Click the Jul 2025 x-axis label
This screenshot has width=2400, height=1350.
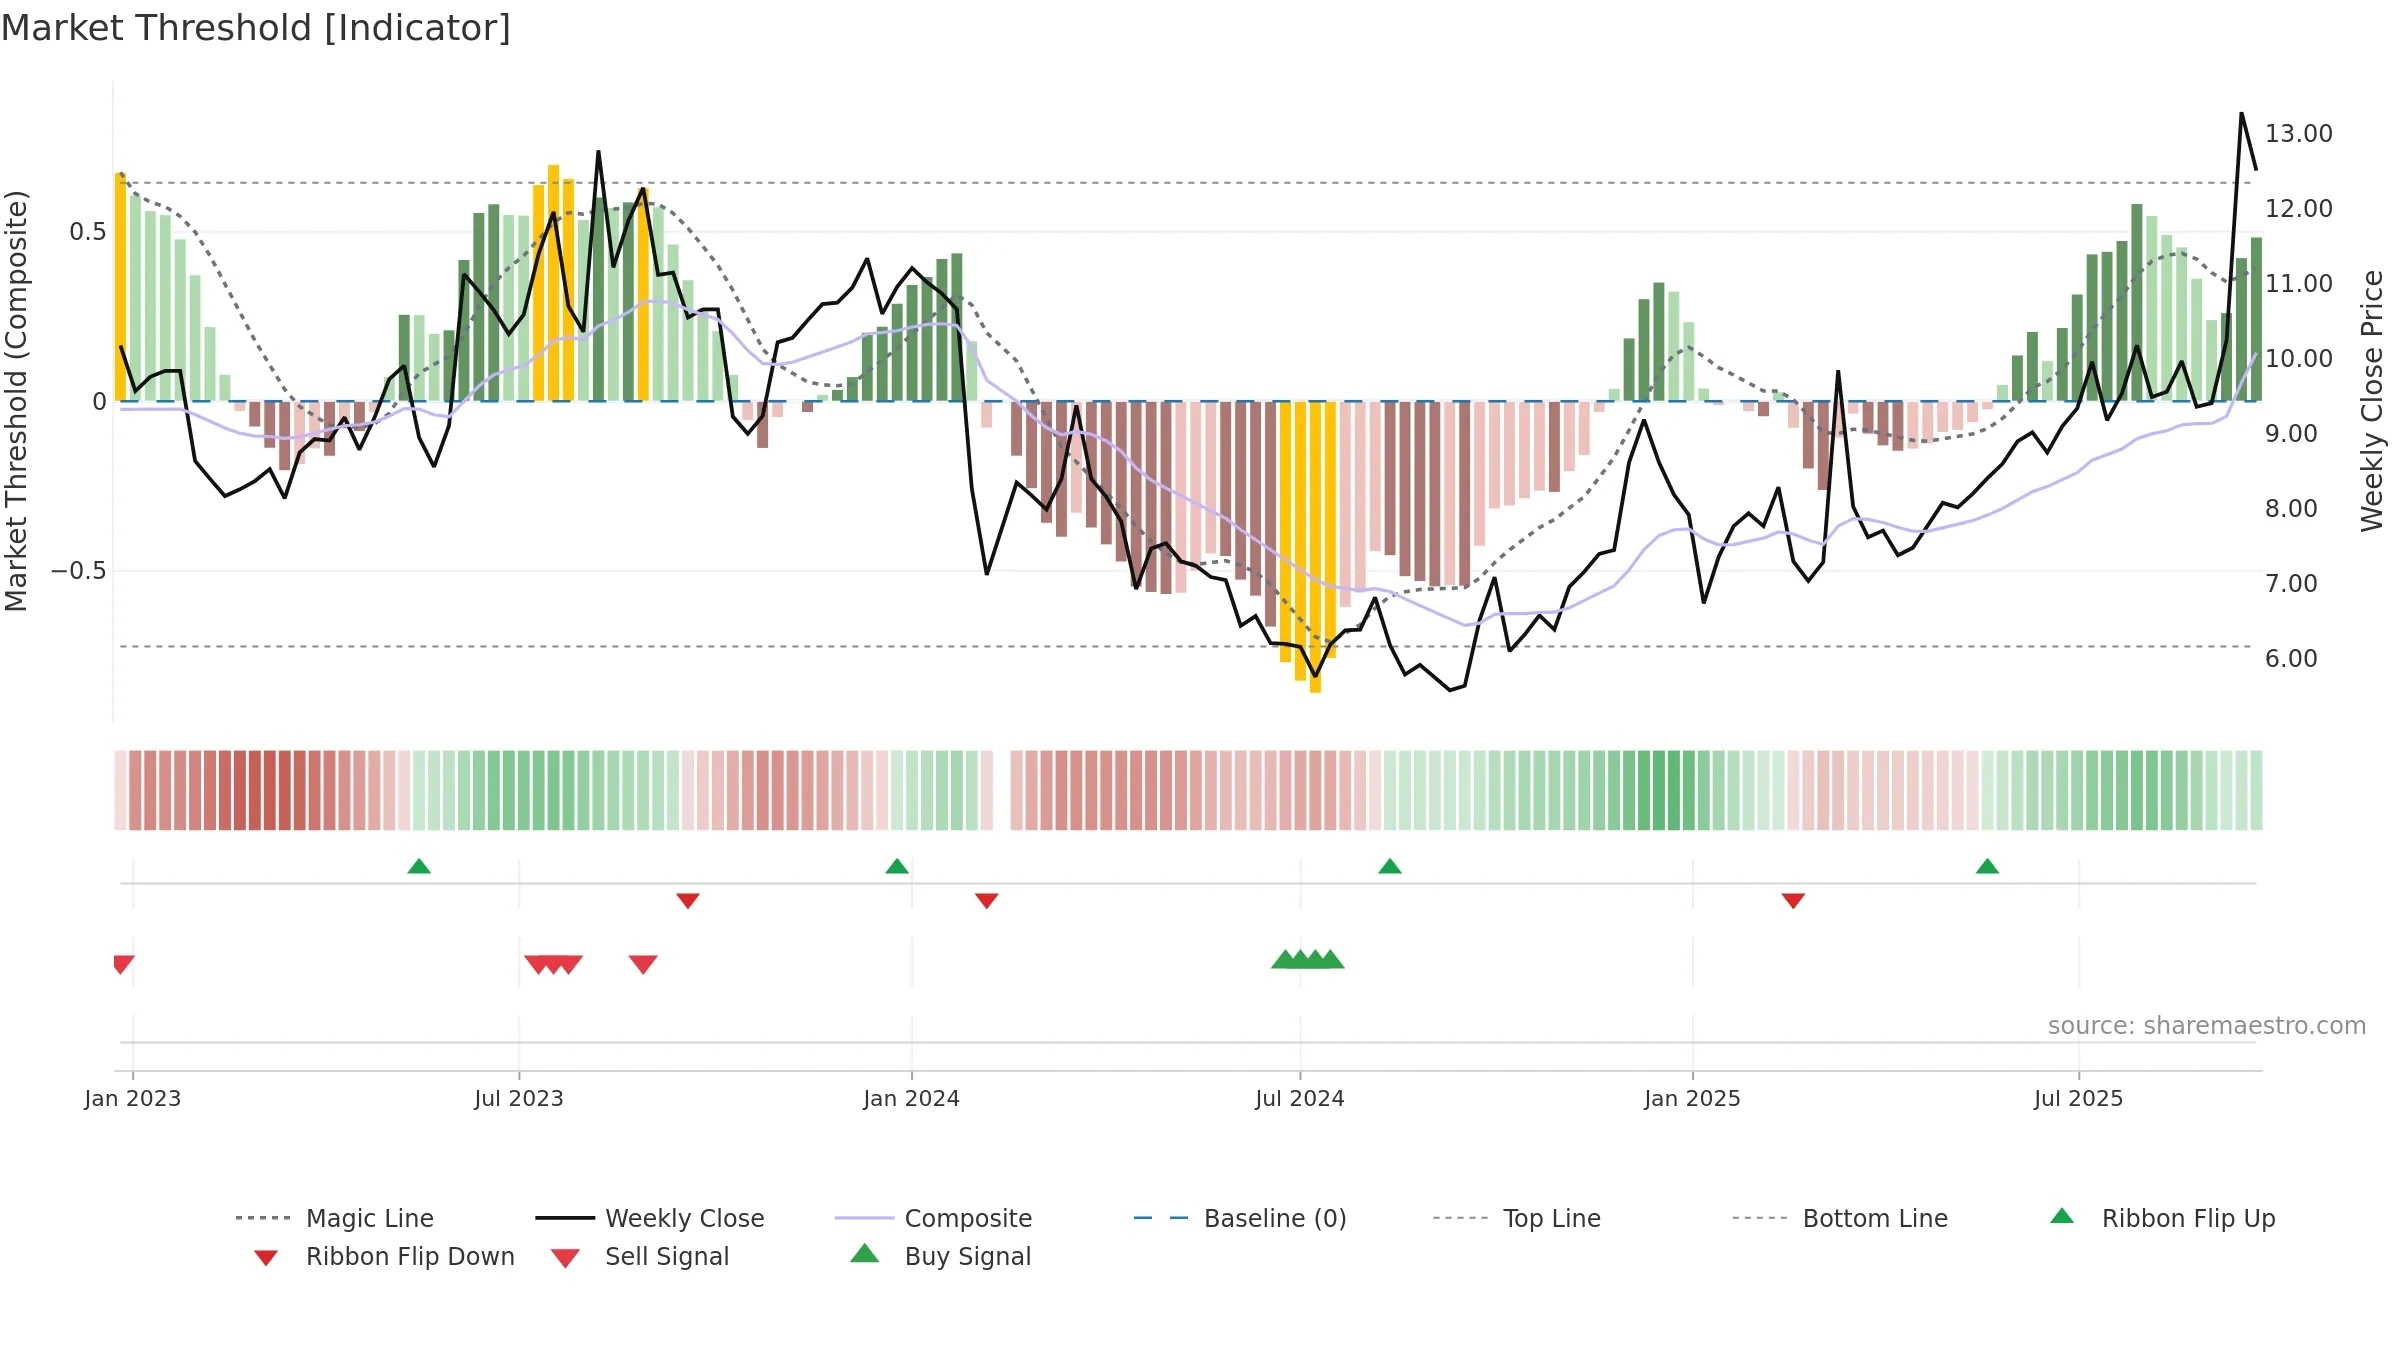(x=2079, y=1098)
